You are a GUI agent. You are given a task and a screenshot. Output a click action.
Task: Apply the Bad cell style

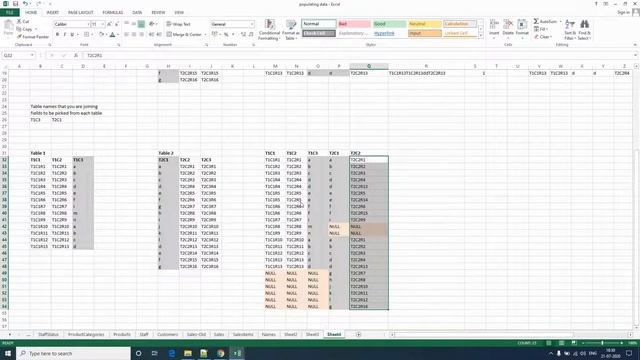pos(354,24)
